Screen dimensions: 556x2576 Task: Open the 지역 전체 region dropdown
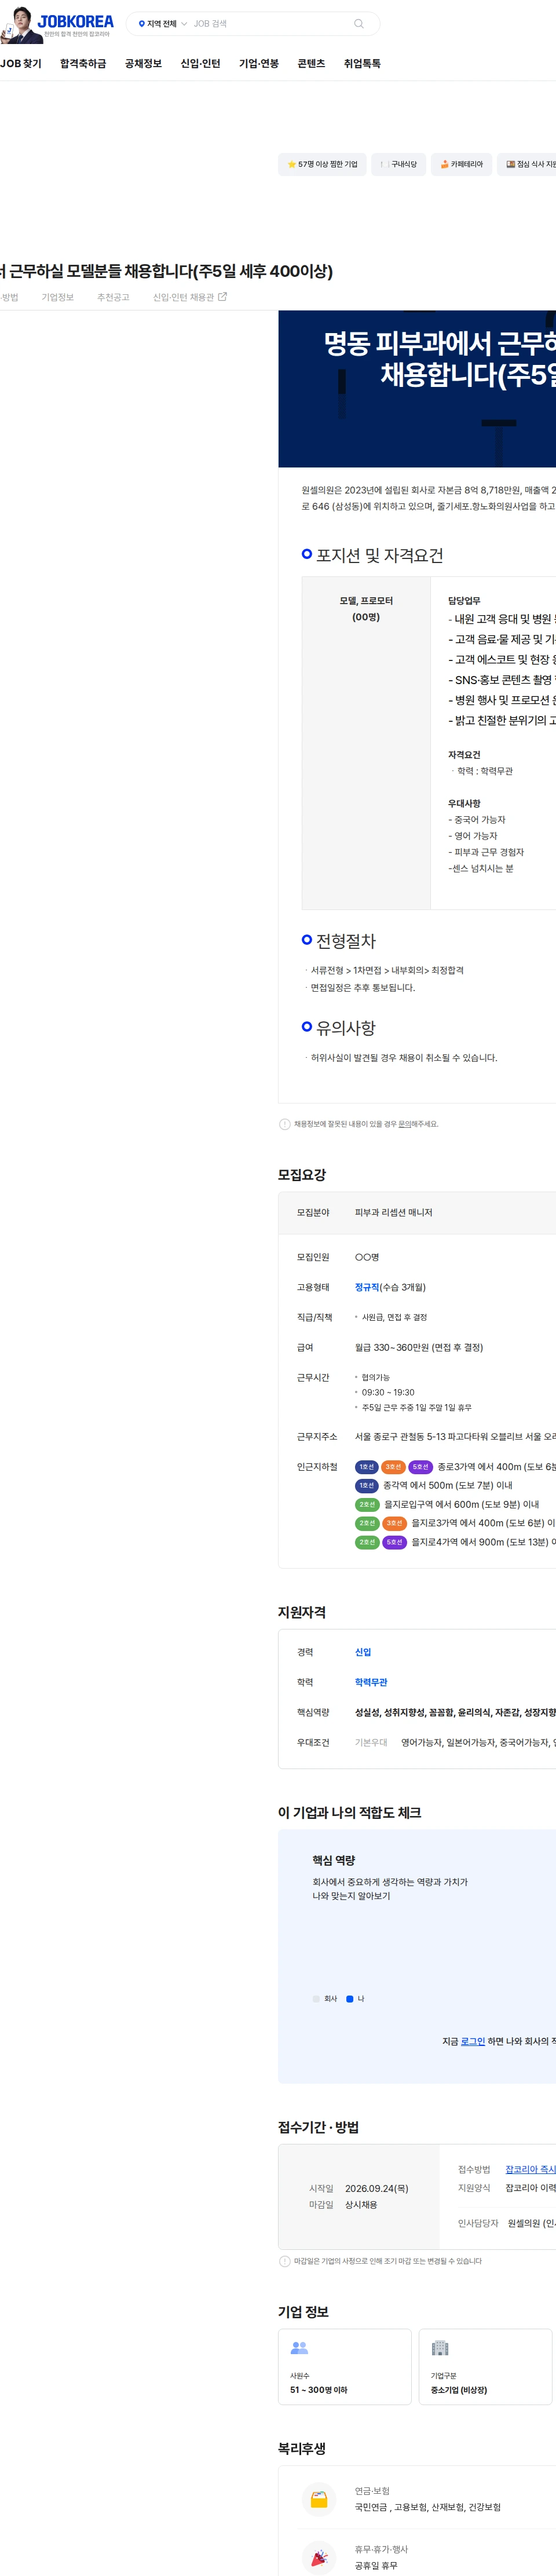coord(163,24)
